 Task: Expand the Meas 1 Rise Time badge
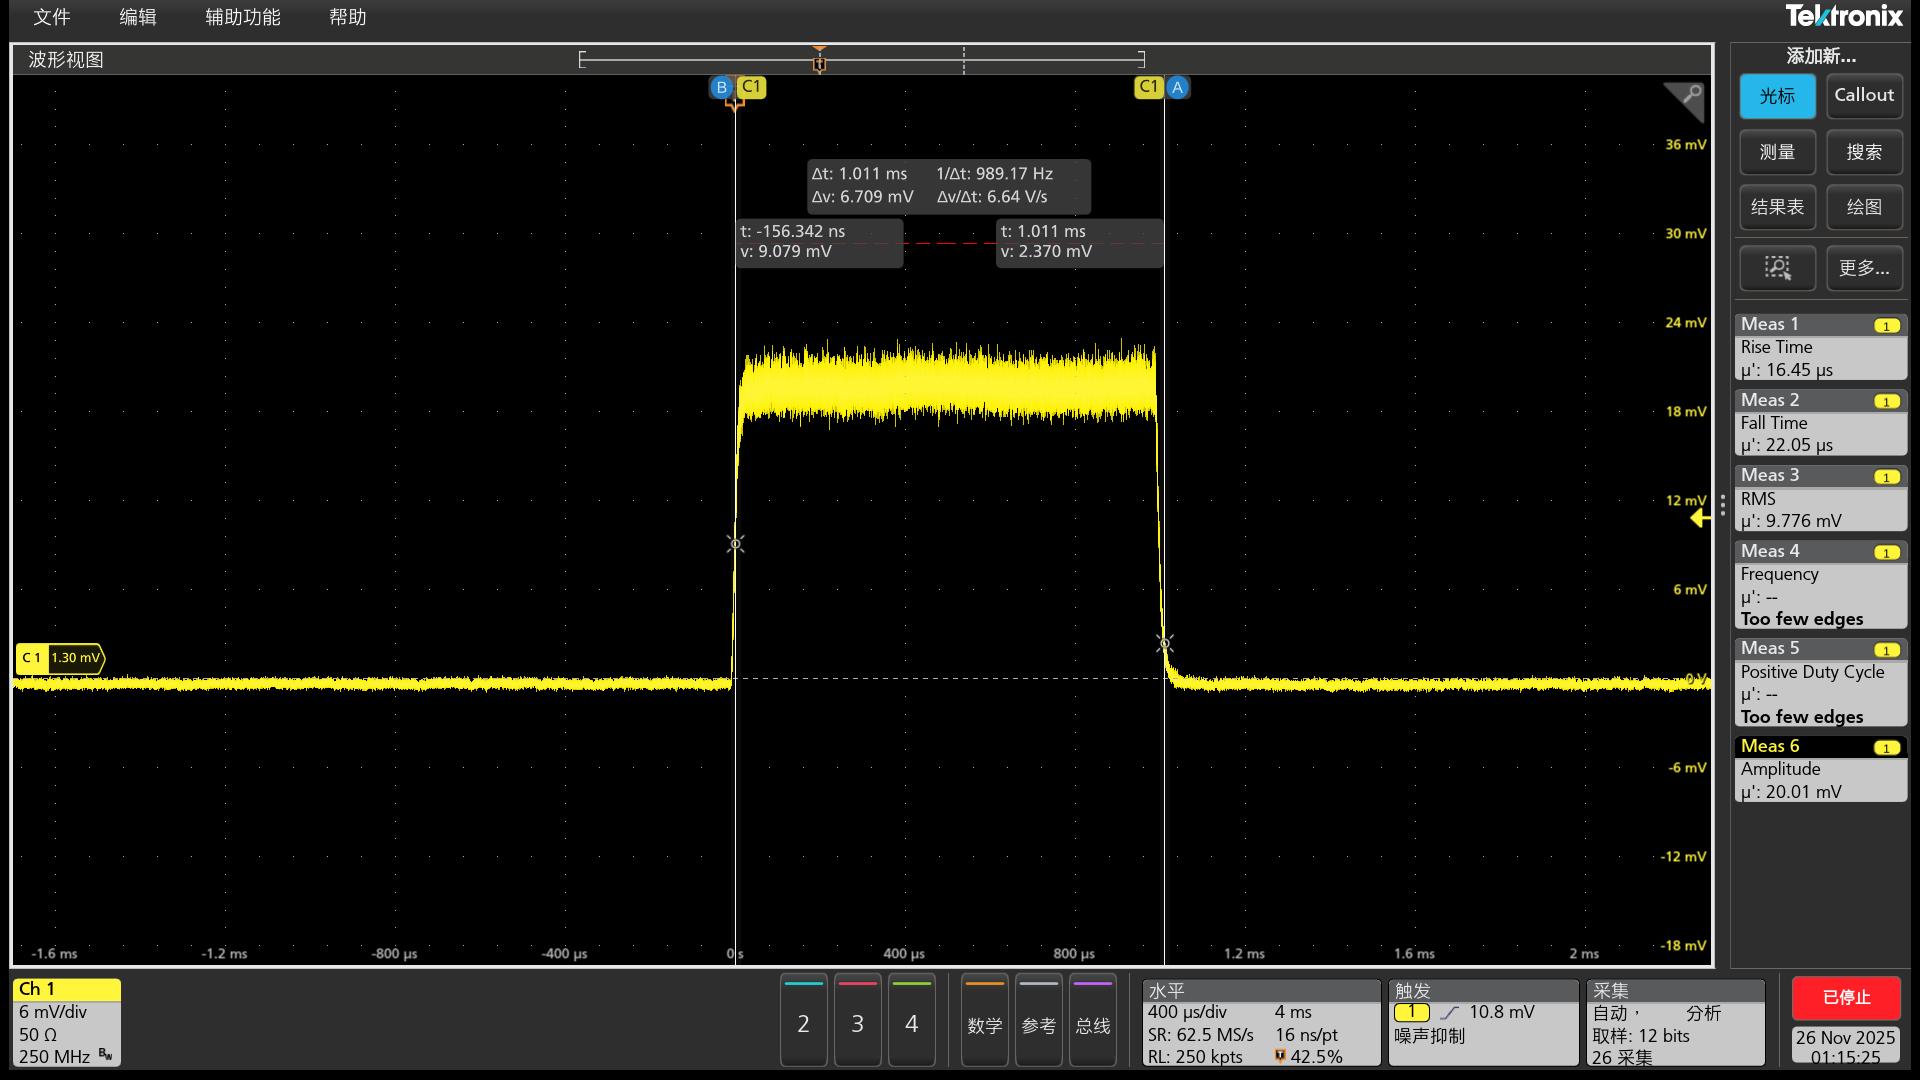coord(1820,347)
